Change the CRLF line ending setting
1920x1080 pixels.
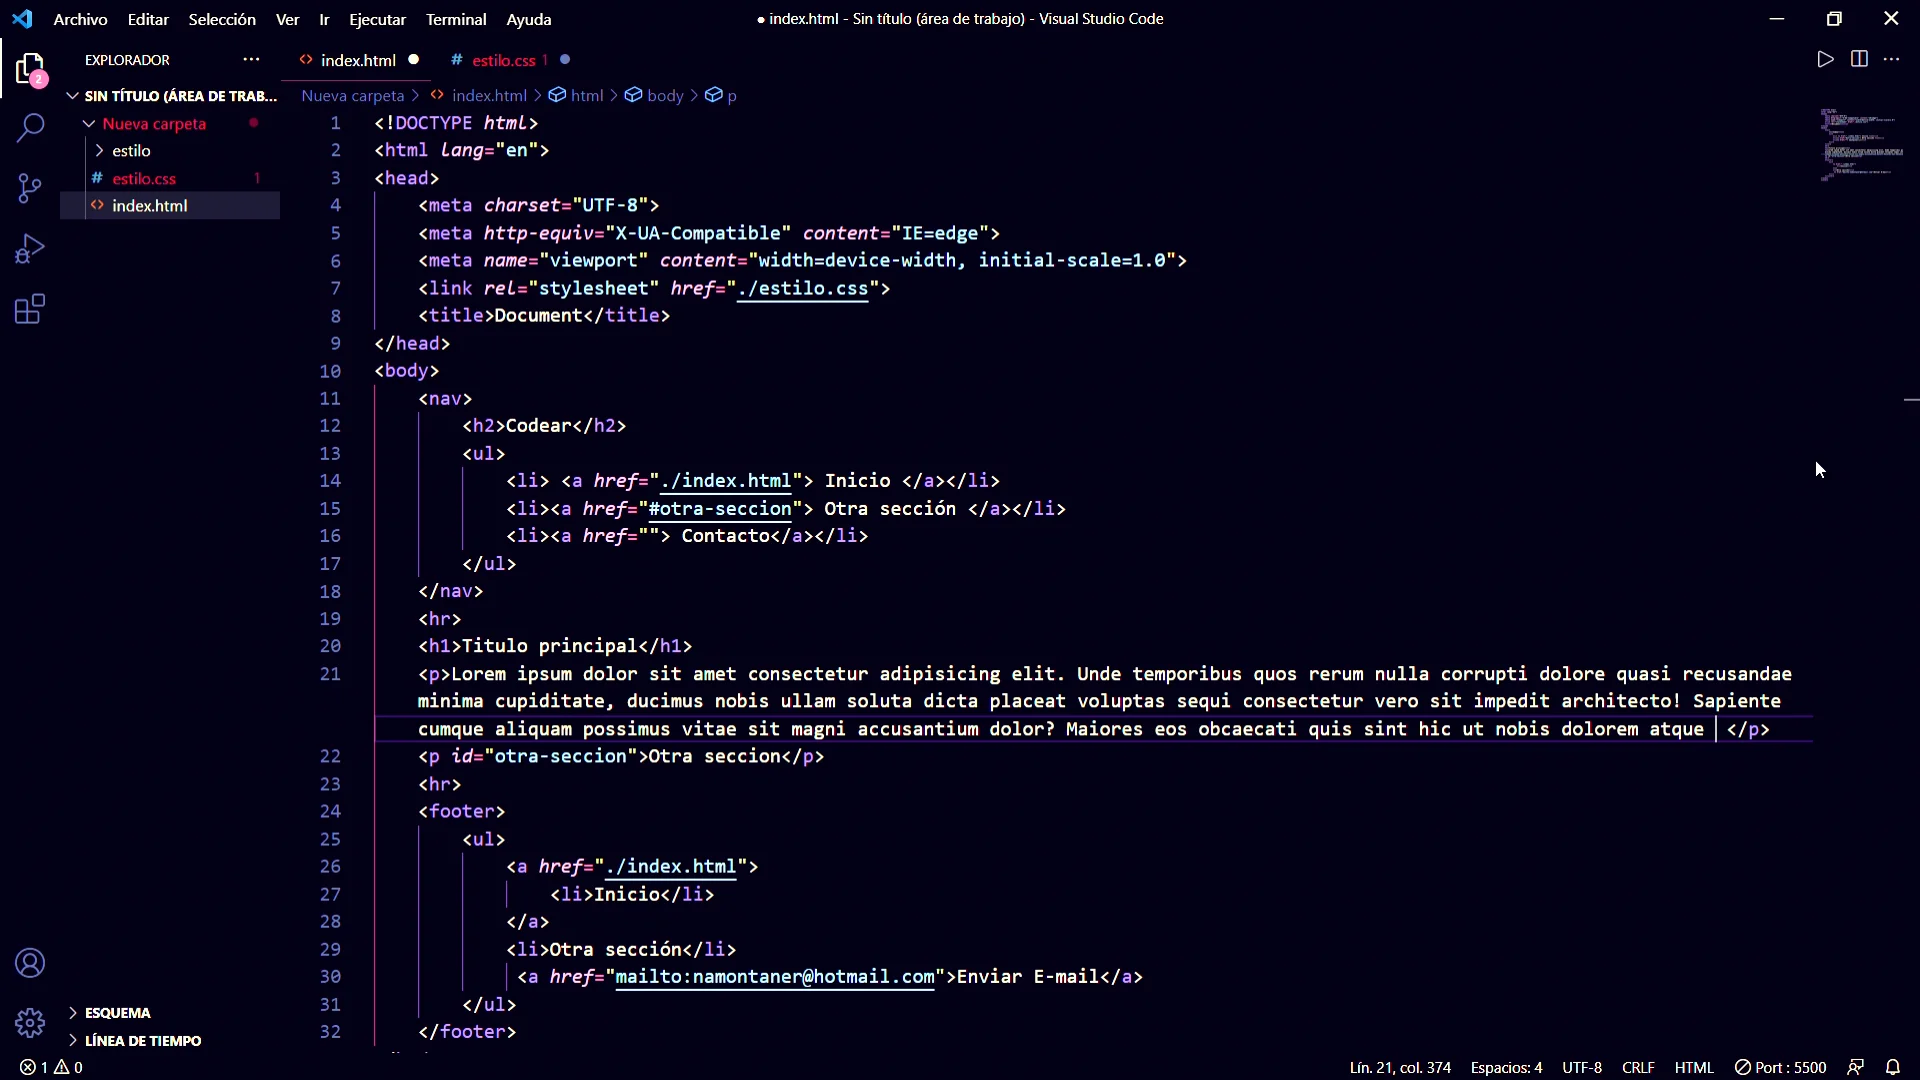(1637, 1067)
